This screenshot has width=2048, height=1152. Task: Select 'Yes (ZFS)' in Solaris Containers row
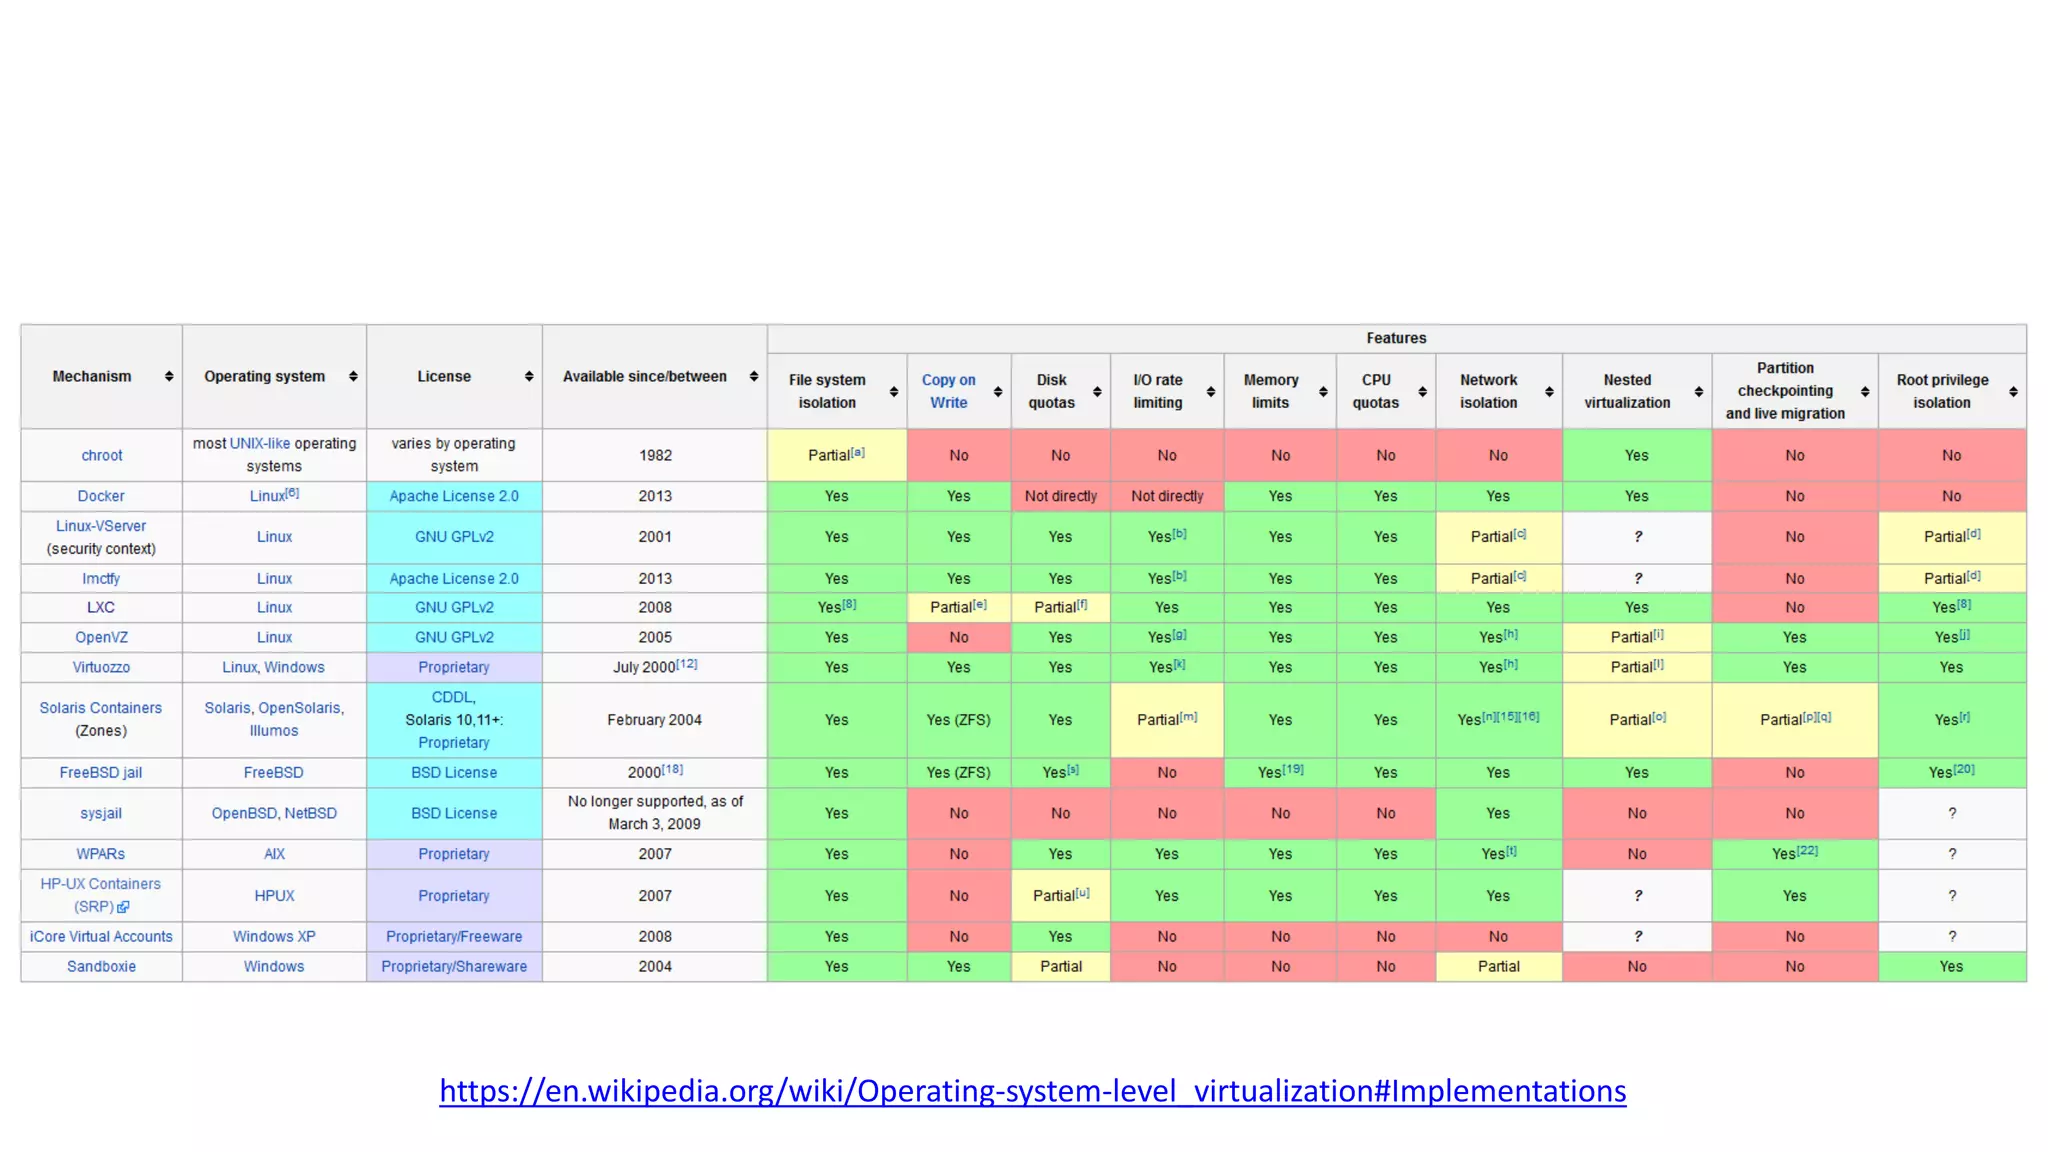[959, 720]
